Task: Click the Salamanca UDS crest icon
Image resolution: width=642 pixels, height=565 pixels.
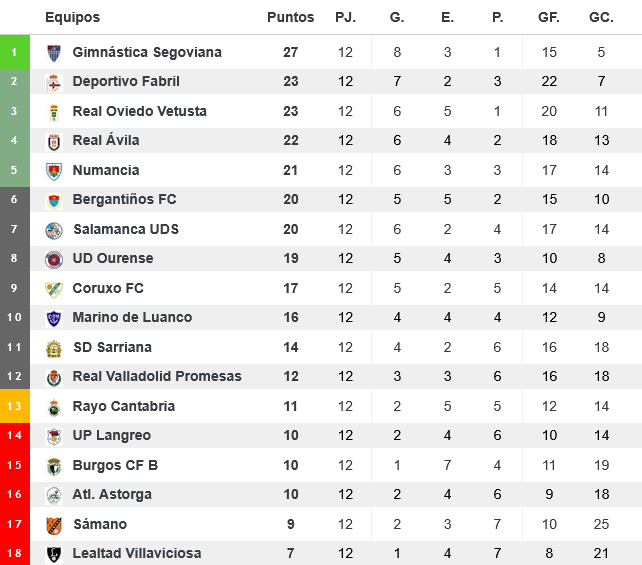Action: tap(54, 230)
